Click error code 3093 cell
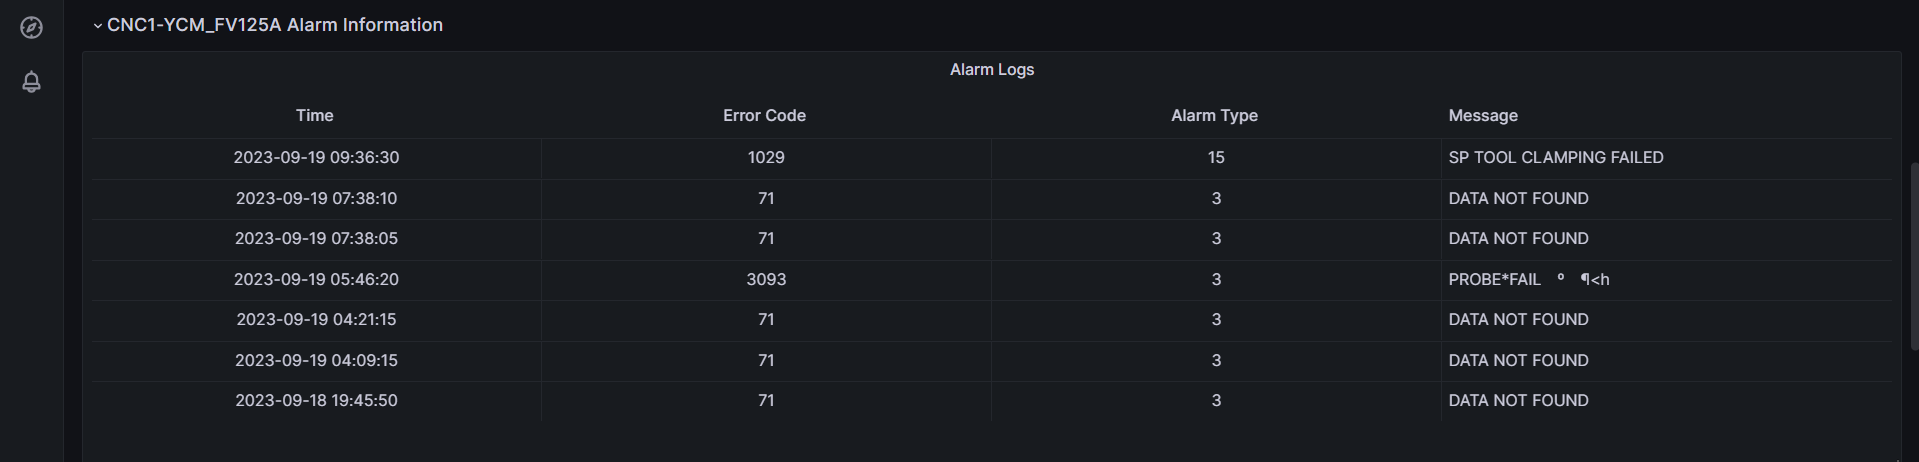 point(766,280)
